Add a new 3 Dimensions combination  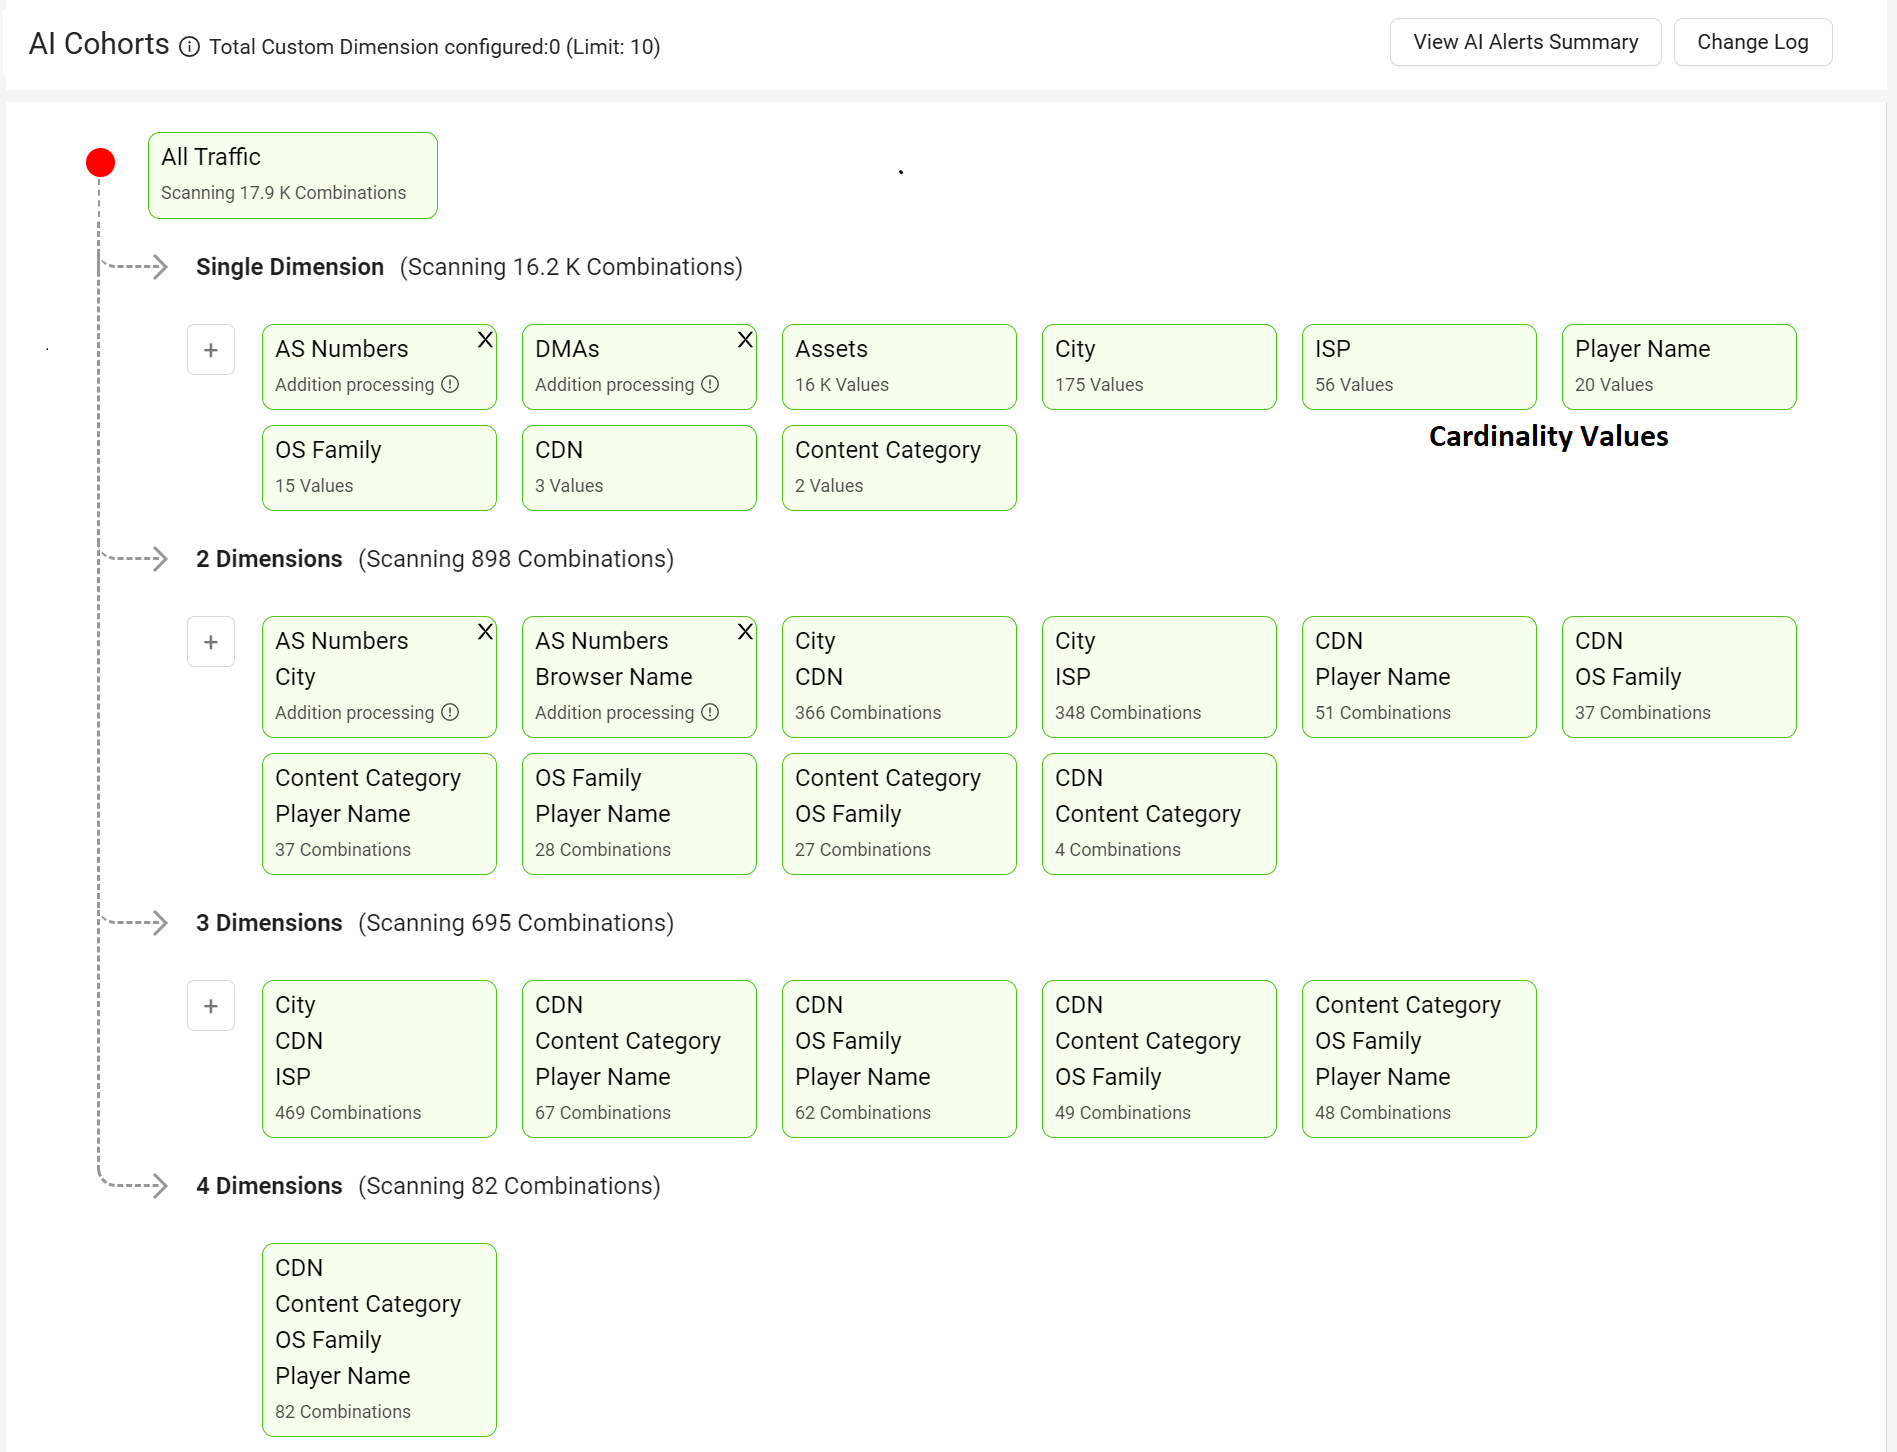[211, 1006]
